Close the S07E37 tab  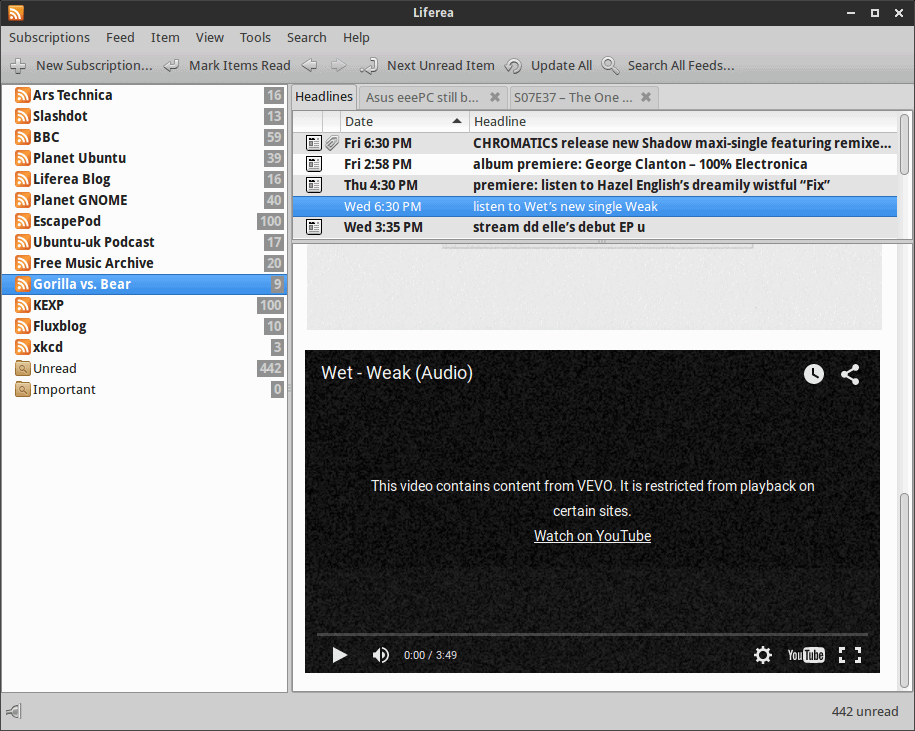(x=646, y=97)
